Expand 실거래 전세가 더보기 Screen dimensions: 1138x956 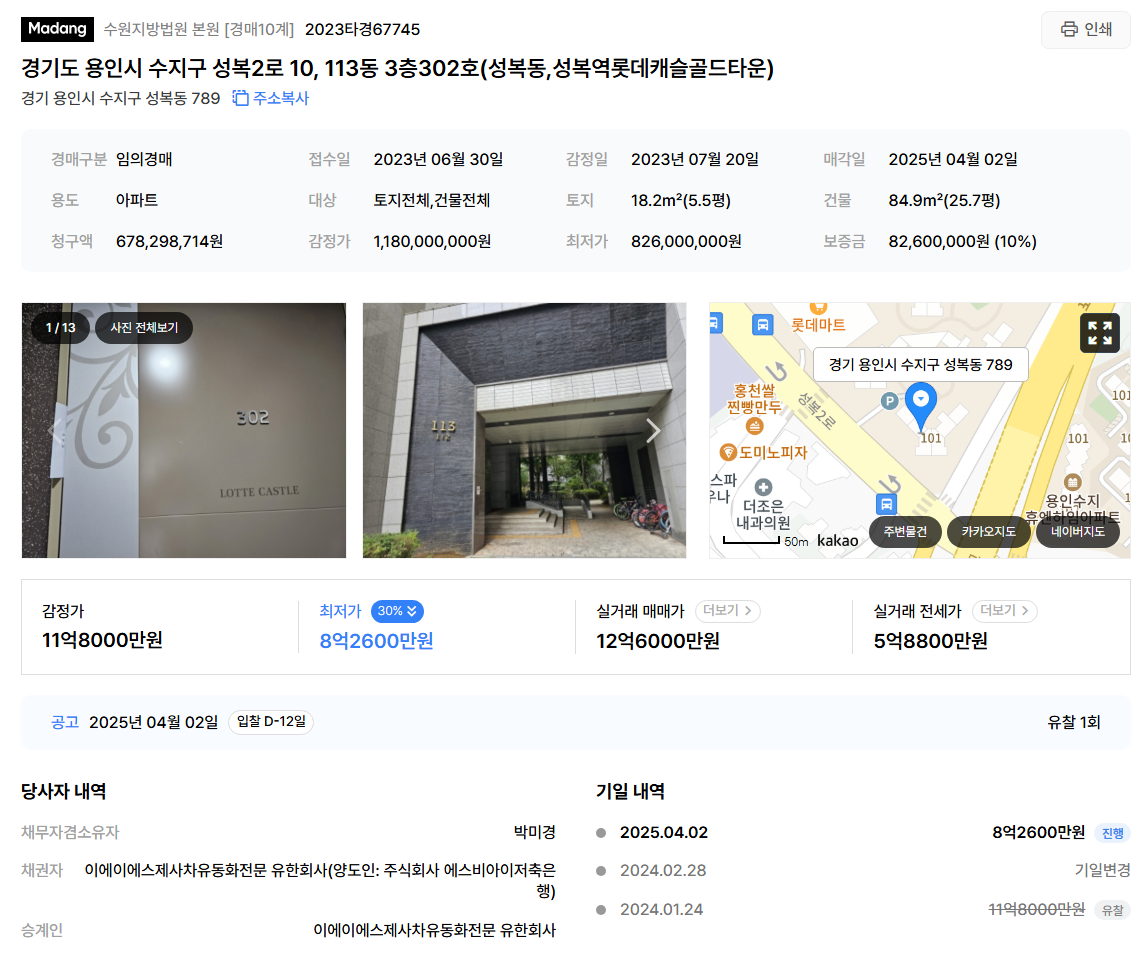click(1004, 611)
